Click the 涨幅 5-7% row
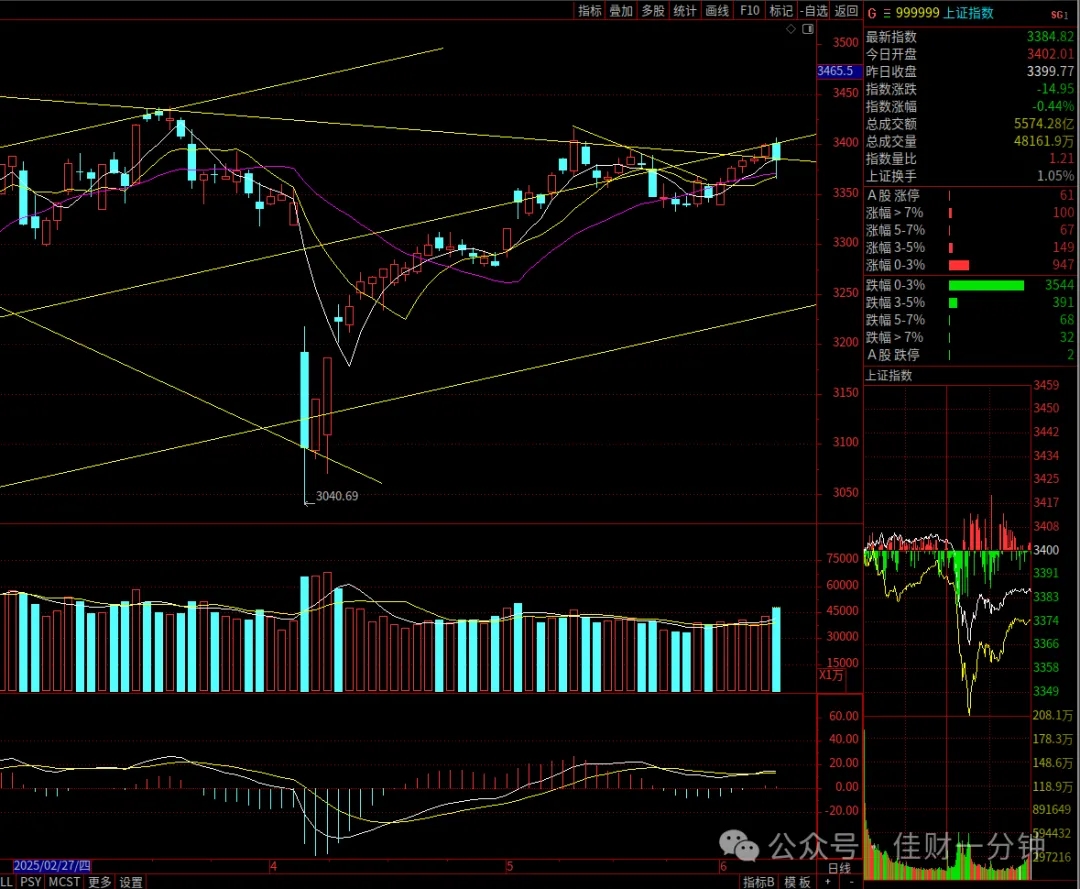 970,230
